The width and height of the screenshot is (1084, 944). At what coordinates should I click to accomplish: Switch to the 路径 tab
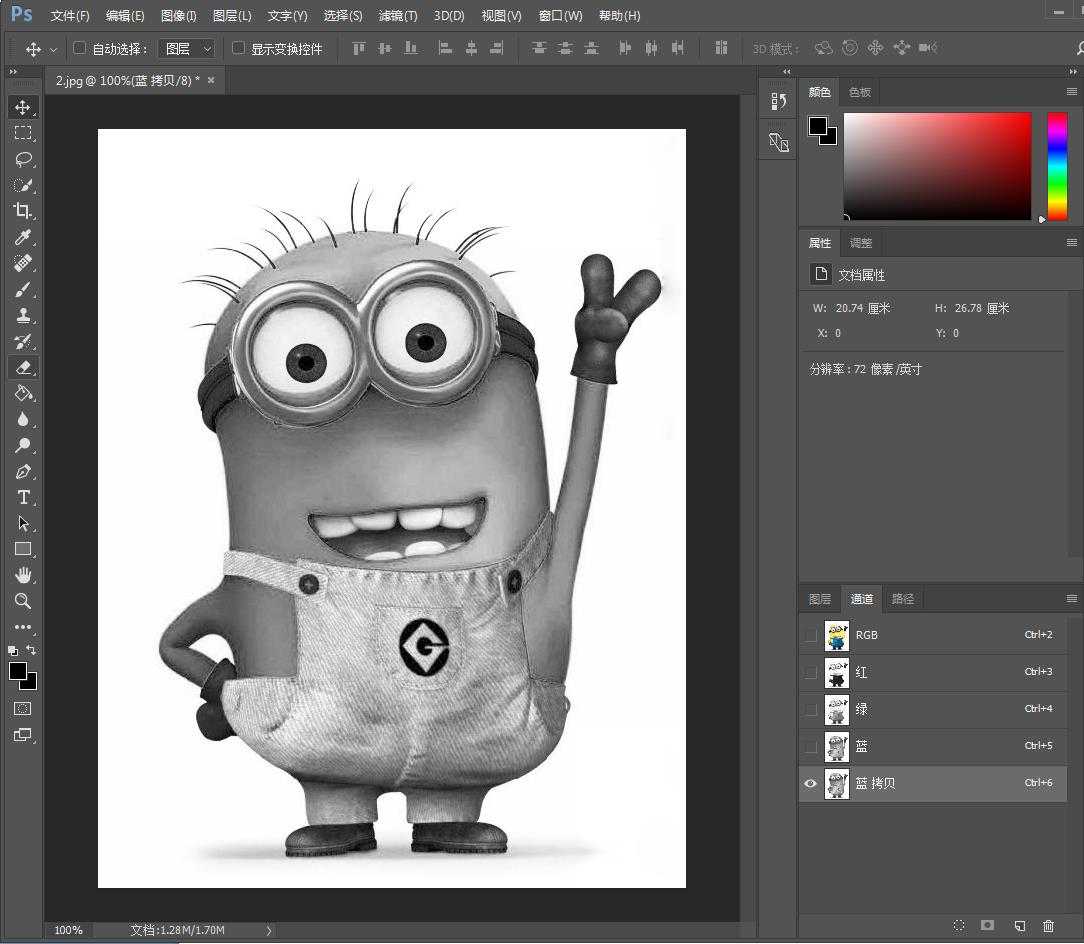coord(902,599)
